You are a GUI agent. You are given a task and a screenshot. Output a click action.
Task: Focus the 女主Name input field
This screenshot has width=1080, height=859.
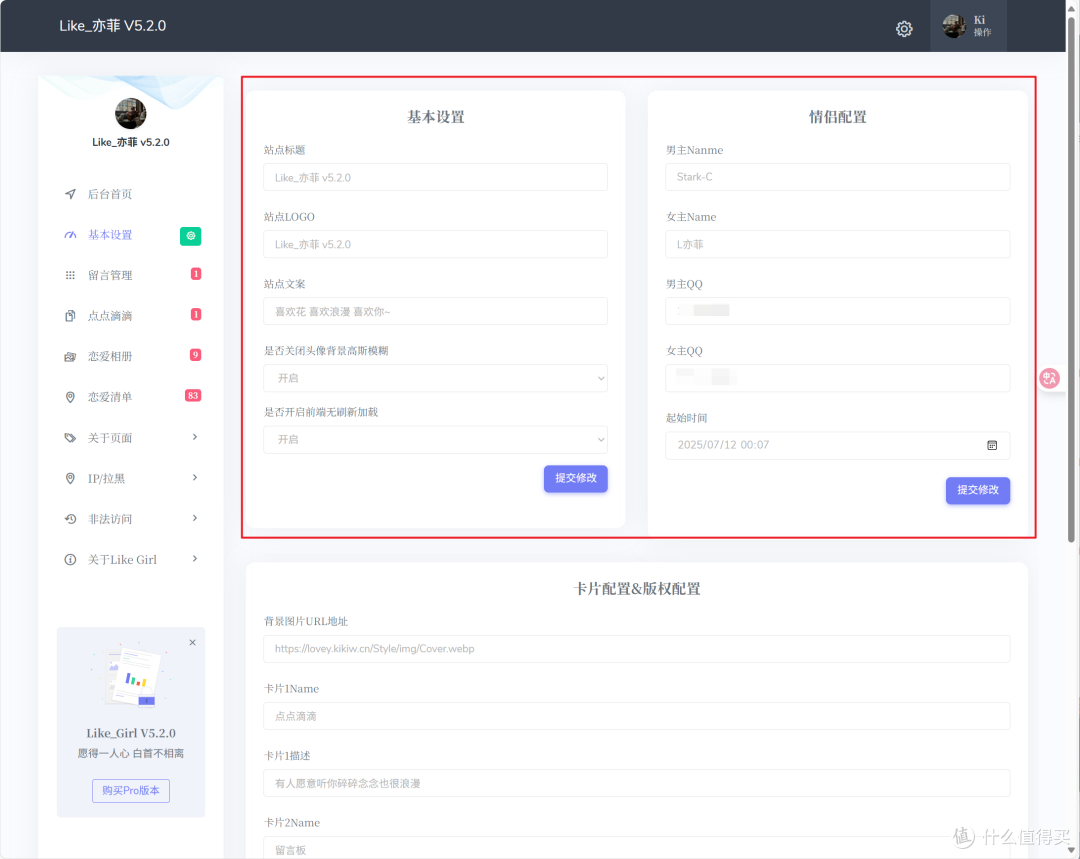click(x=838, y=245)
